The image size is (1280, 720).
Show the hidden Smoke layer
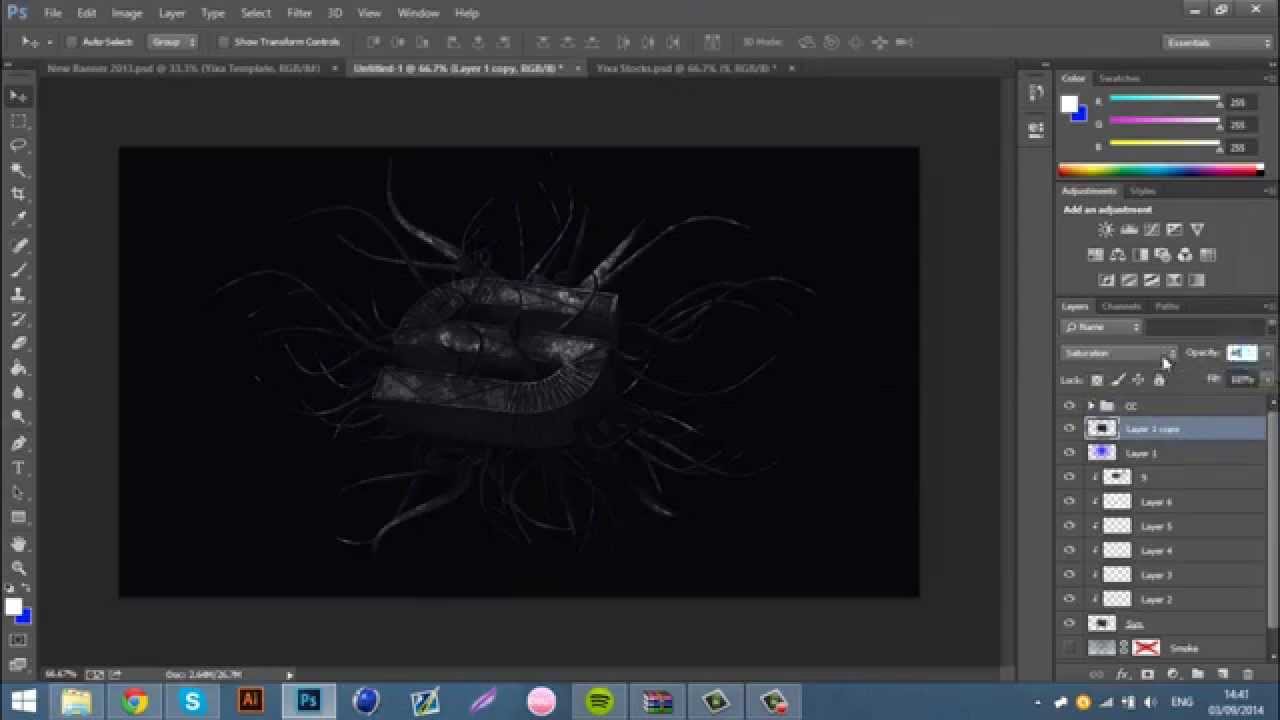[x=1069, y=648]
